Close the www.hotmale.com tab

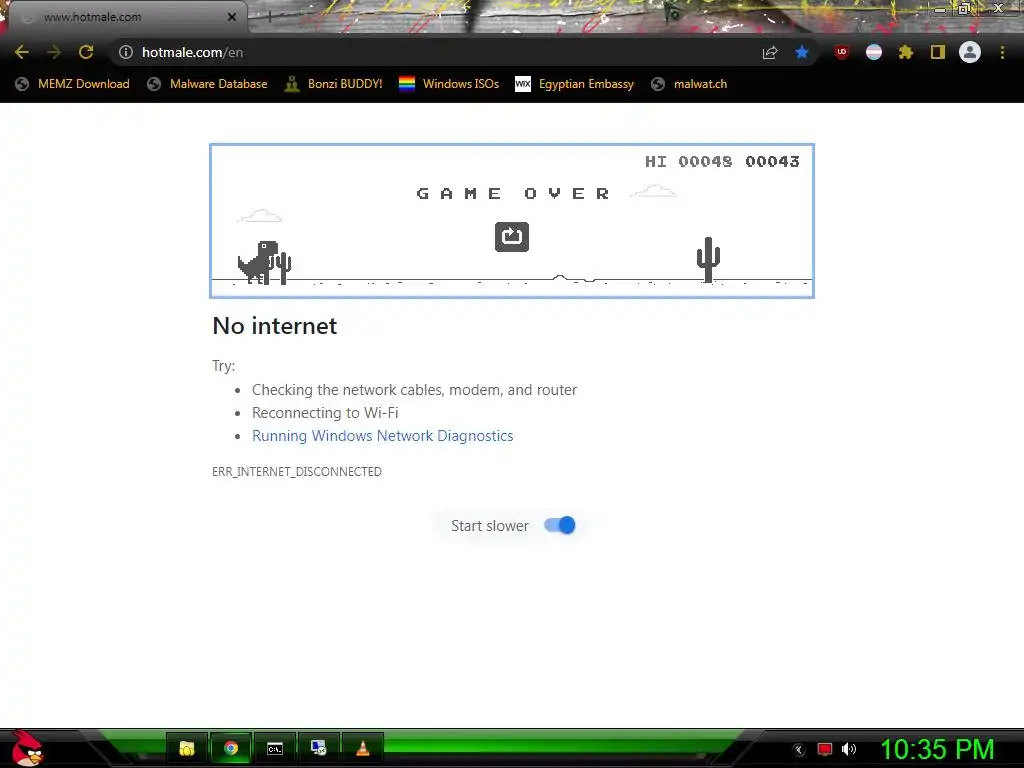click(232, 17)
